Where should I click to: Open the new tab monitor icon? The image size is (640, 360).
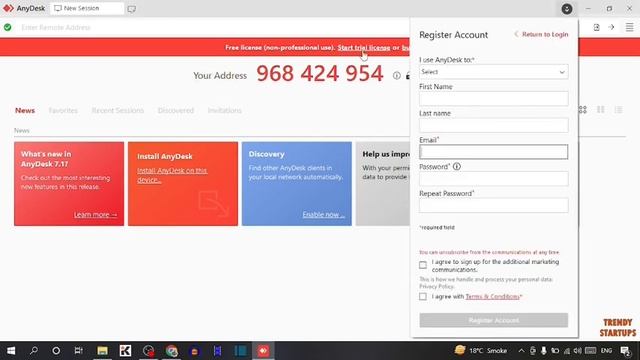(x=131, y=9)
